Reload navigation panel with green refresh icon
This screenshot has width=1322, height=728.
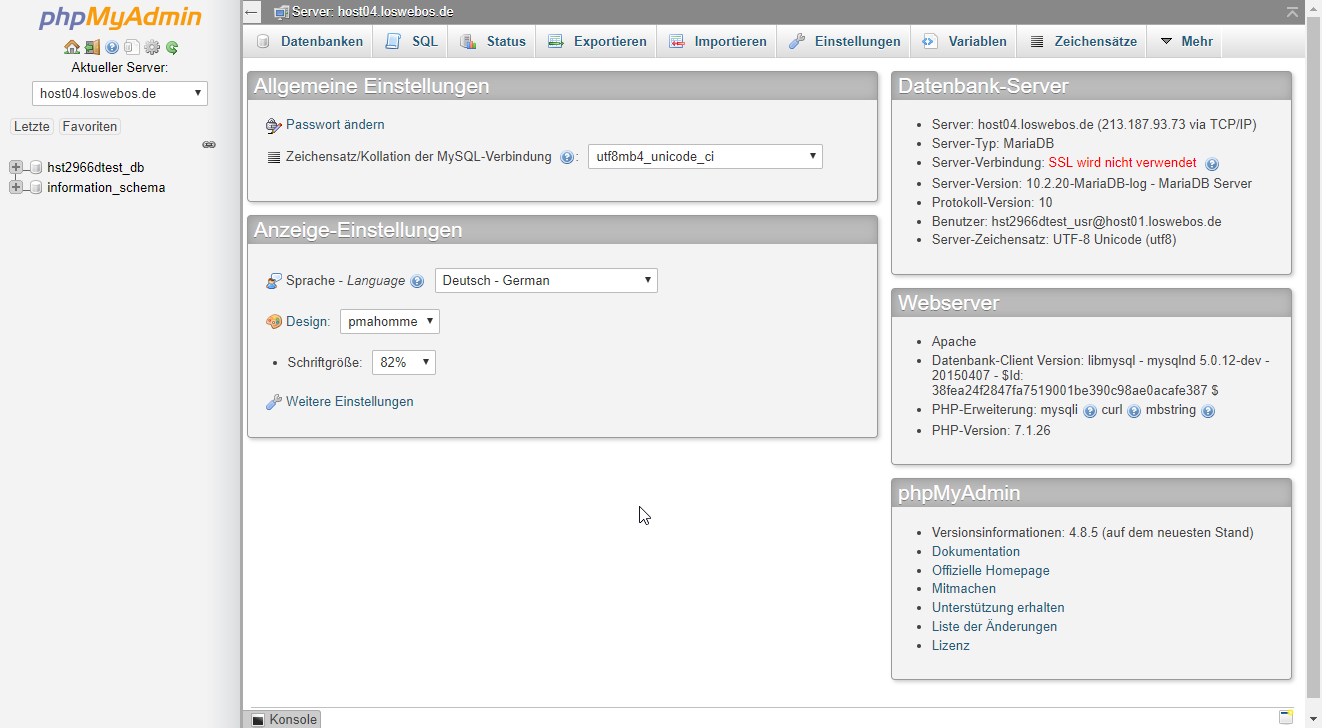coord(172,47)
